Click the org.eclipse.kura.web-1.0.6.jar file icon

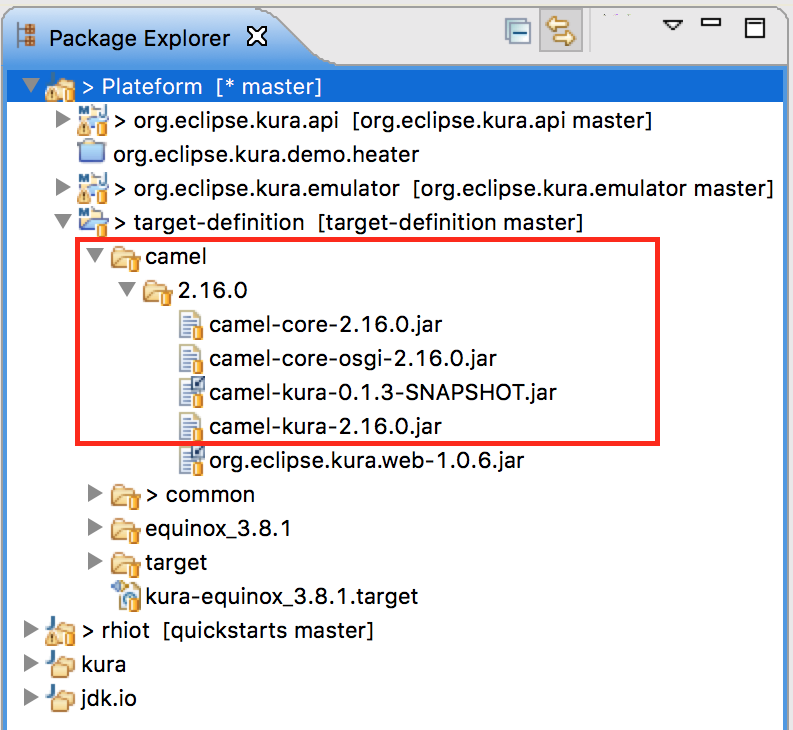[x=191, y=460]
